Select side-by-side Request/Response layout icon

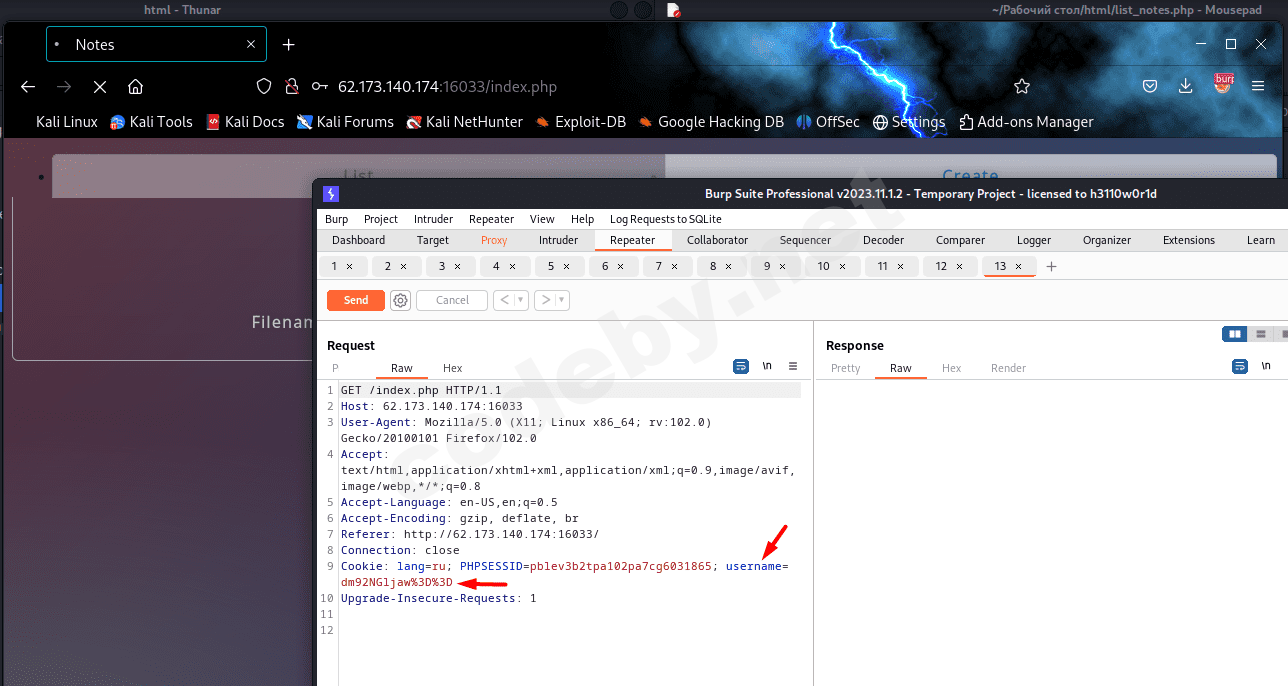click(x=1234, y=333)
